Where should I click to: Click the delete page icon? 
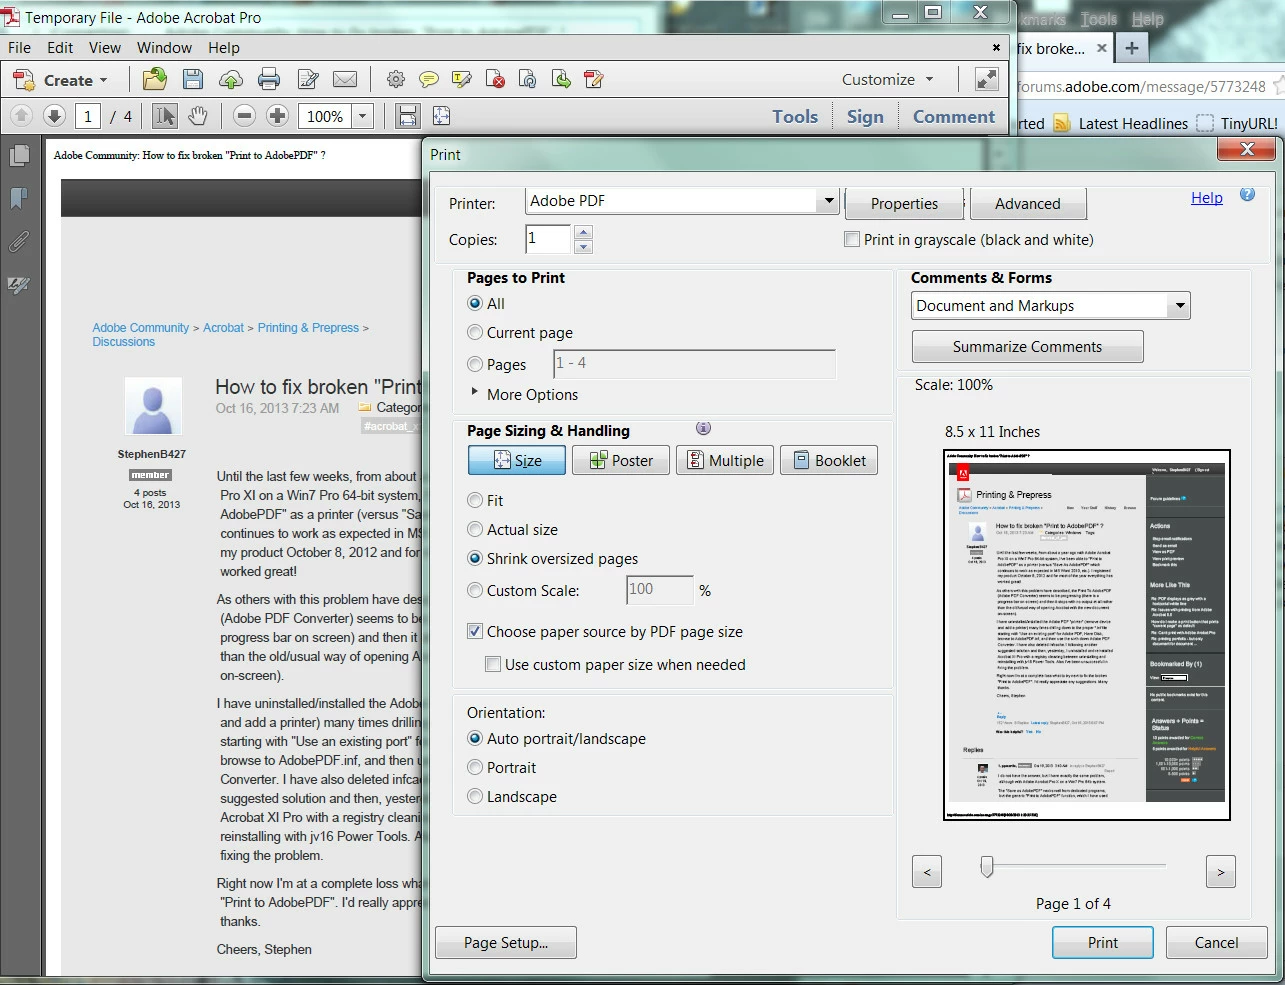[495, 80]
